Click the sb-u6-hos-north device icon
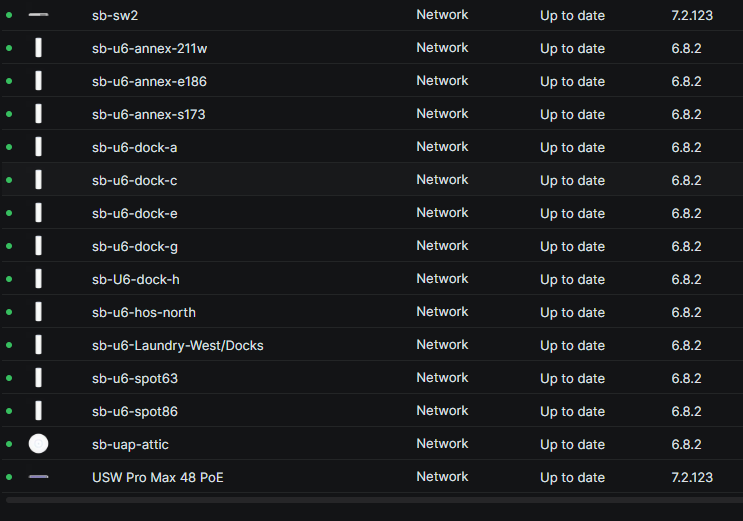 (x=38, y=312)
